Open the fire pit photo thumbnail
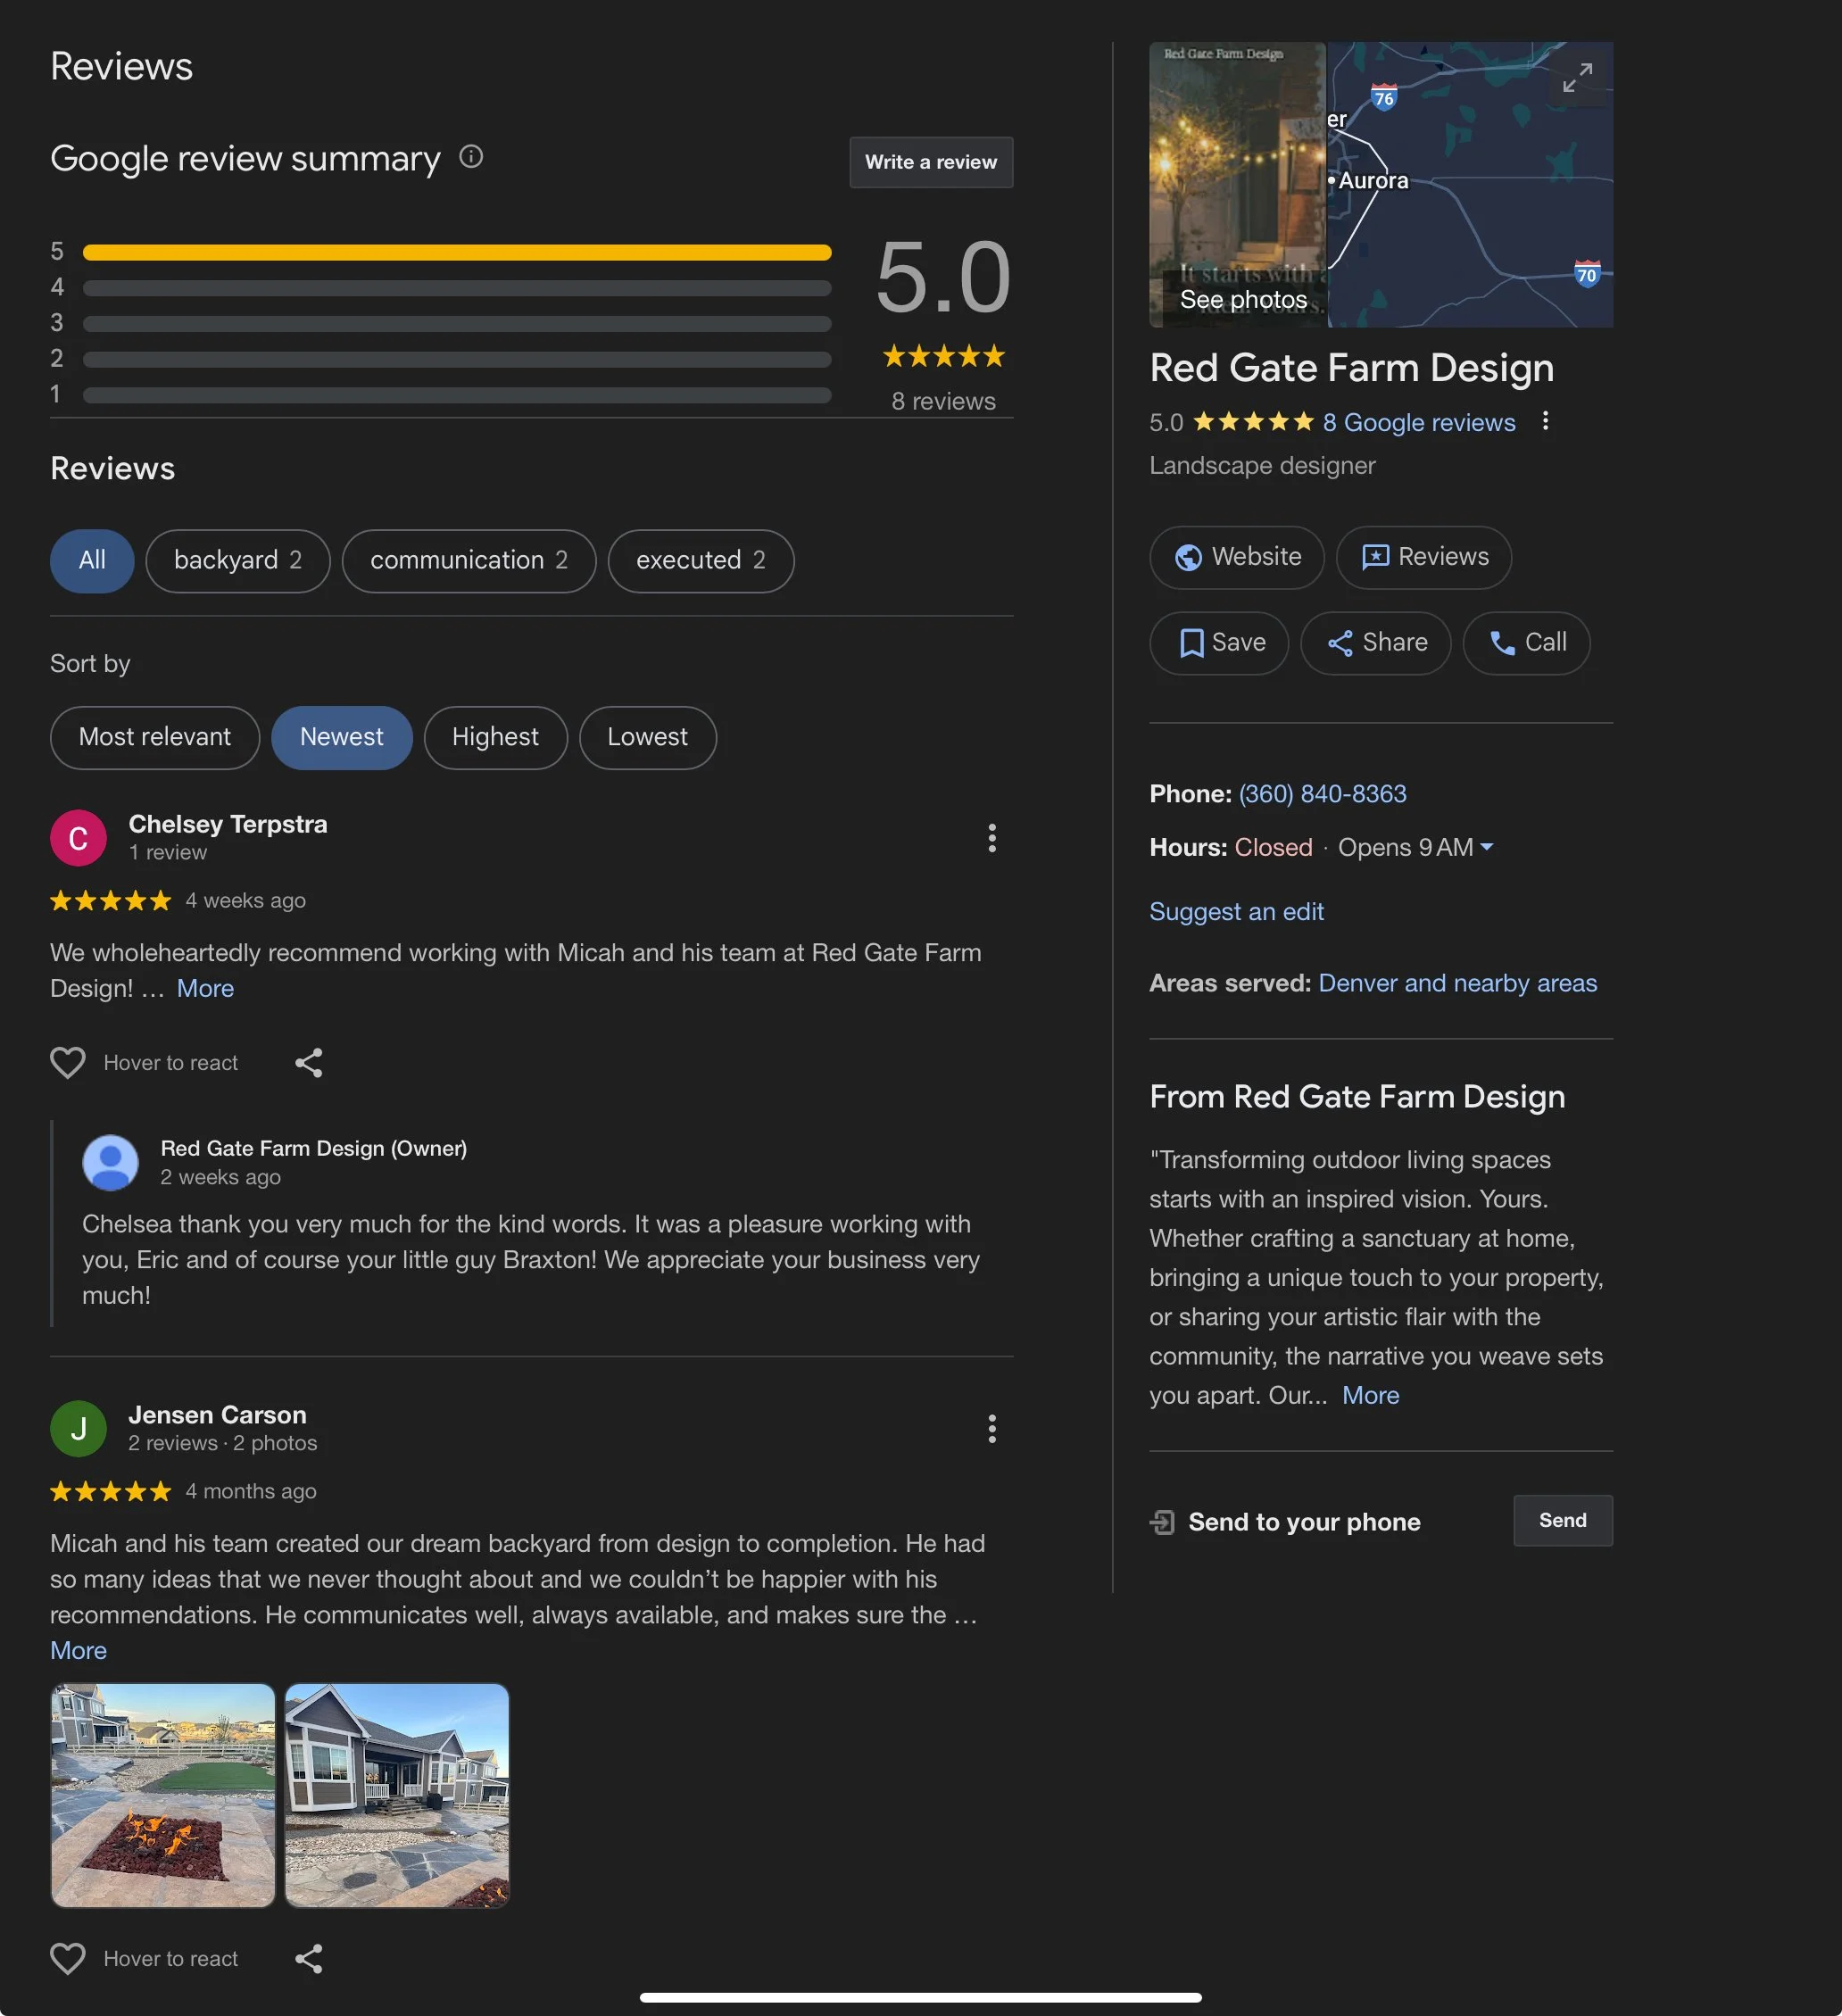The width and height of the screenshot is (1842, 2016). pyautogui.click(x=163, y=1795)
